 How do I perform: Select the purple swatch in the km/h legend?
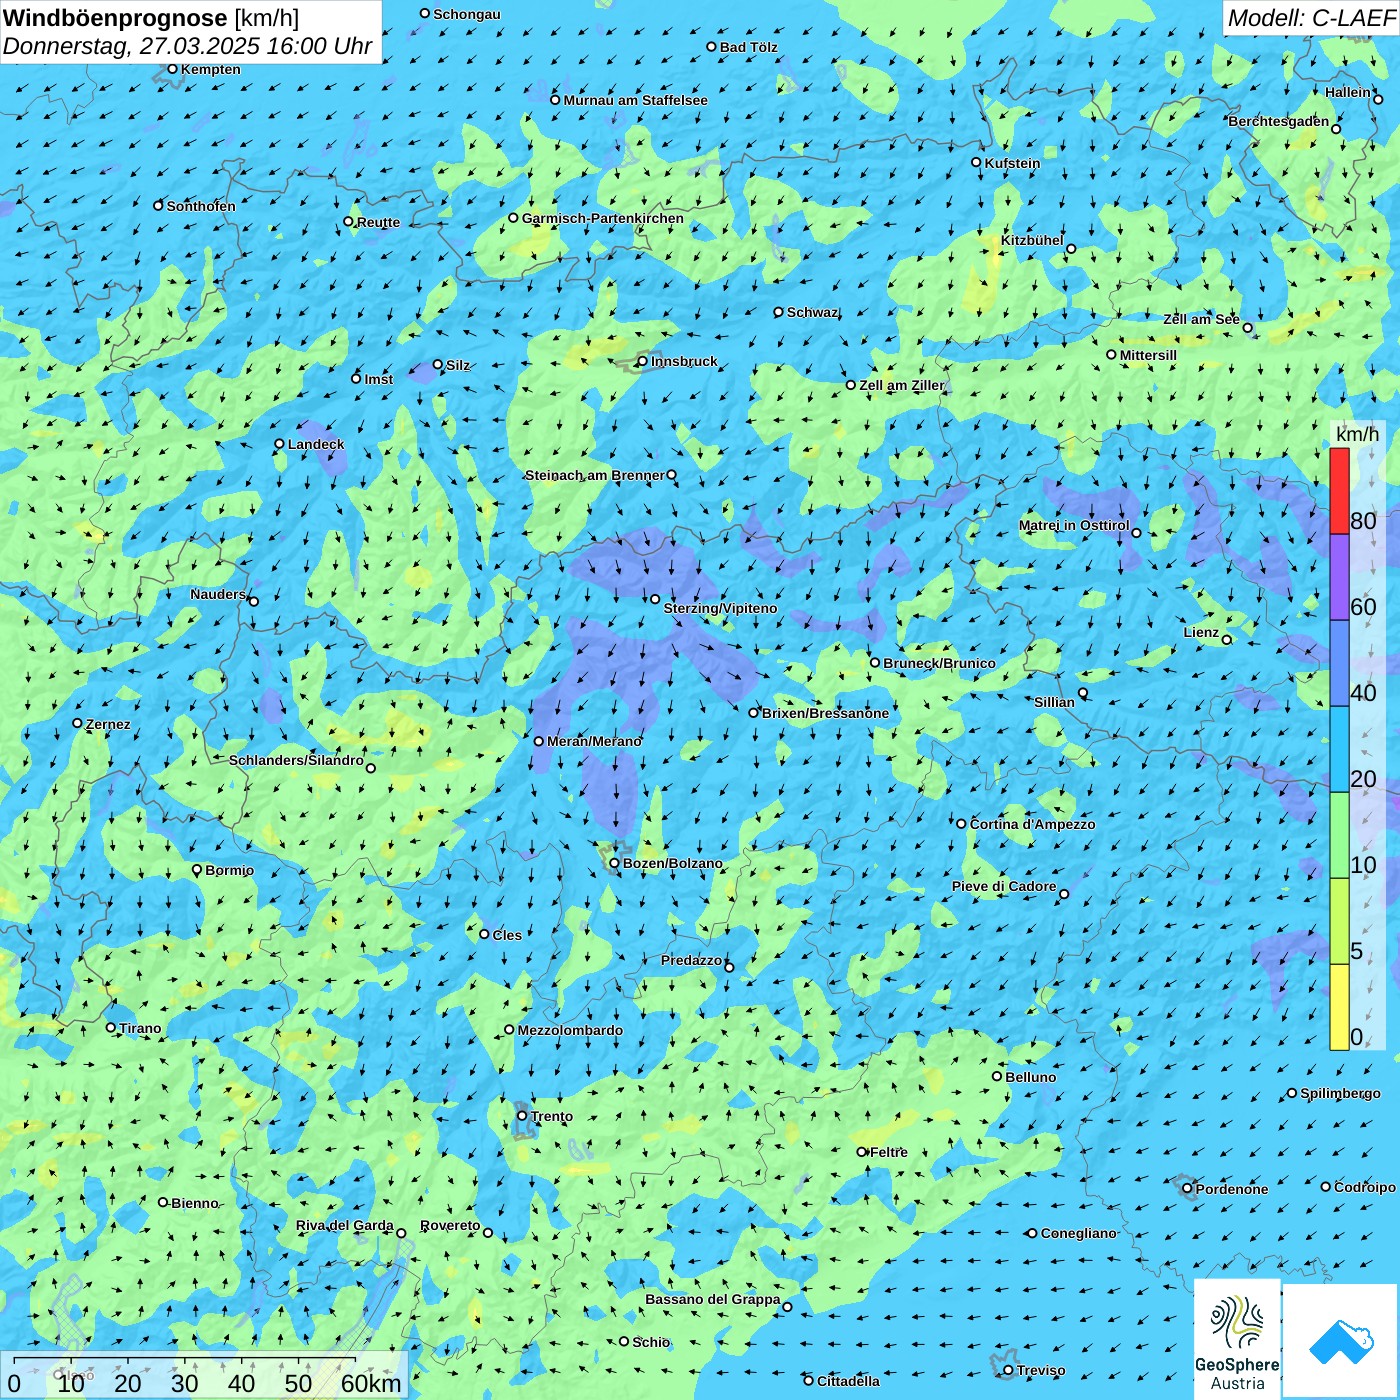(x=1339, y=578)
